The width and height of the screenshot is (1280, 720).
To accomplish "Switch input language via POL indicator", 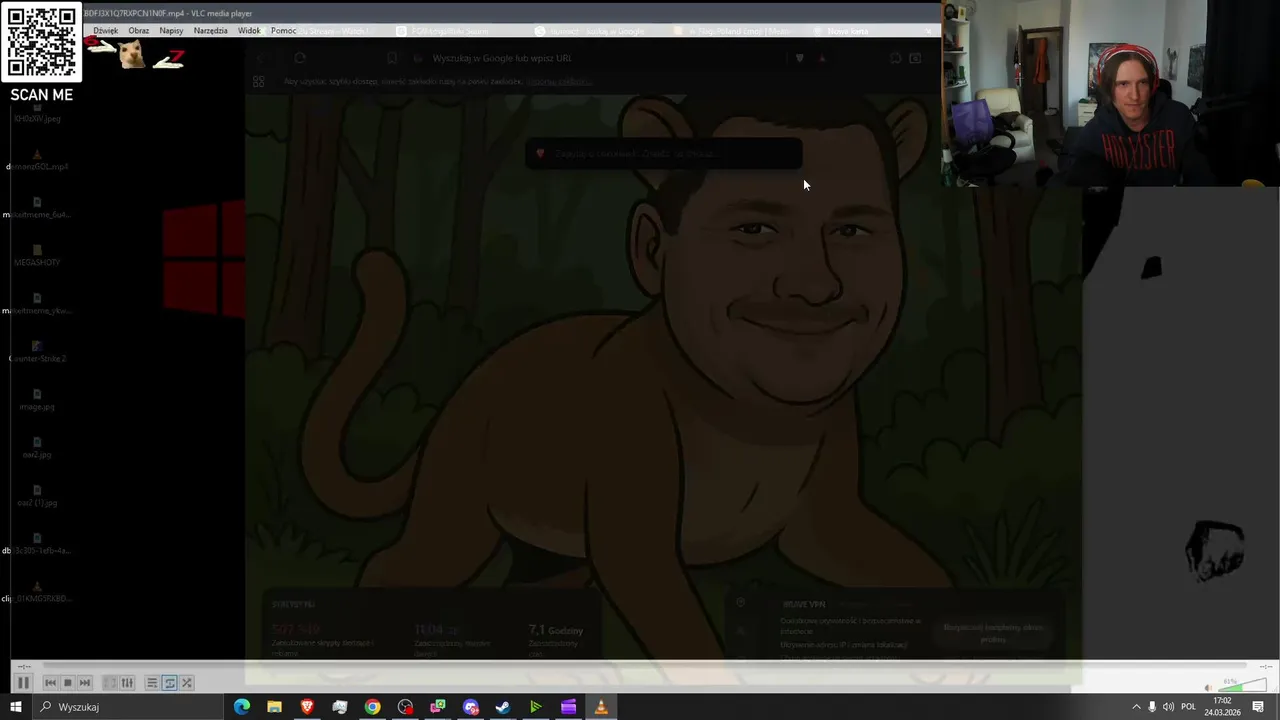I will point(1188,707).
